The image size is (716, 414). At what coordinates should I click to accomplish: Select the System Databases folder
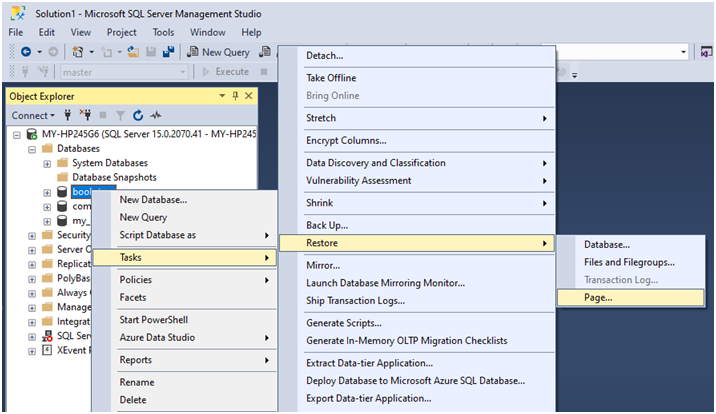tap(110, 163)
